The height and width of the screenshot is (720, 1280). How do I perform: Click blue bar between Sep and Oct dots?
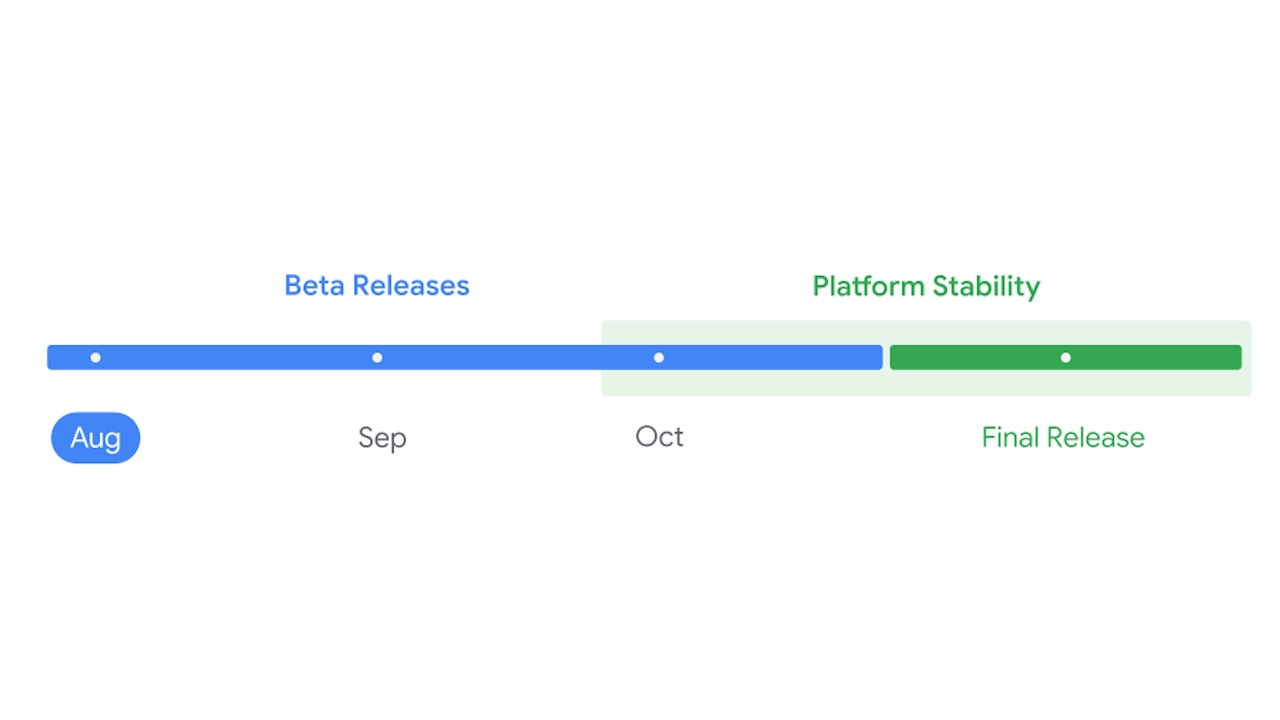tap(518, 357)
